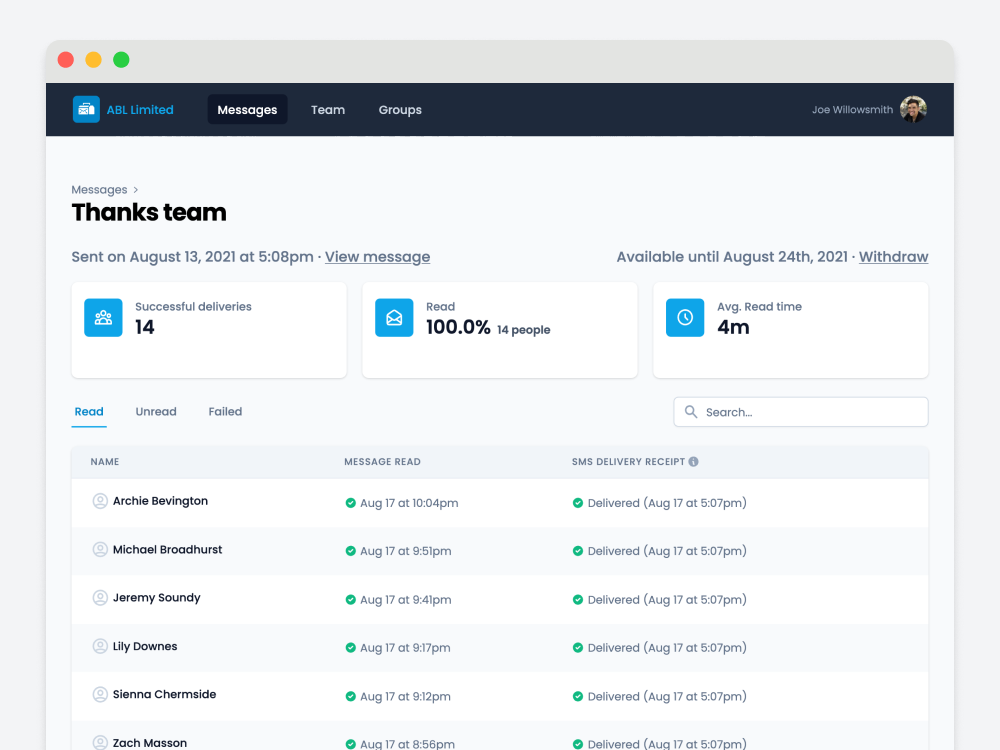Click the SMS Delivery Receipt info icon

pyautogui.click(x=693, y=462)
